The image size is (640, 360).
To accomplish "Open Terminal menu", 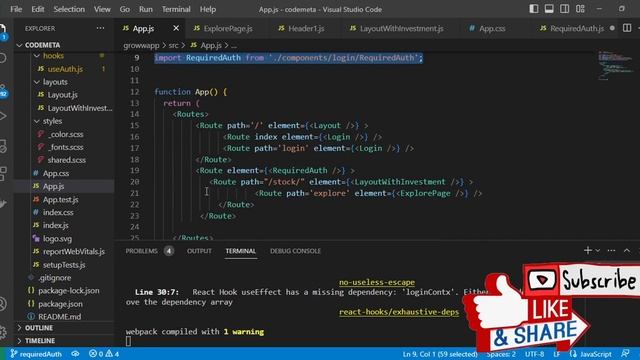I will (176, 9).
